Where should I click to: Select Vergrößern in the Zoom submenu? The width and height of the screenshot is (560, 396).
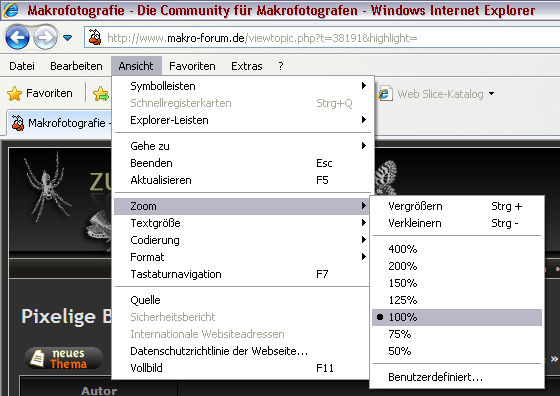[457, 206]
